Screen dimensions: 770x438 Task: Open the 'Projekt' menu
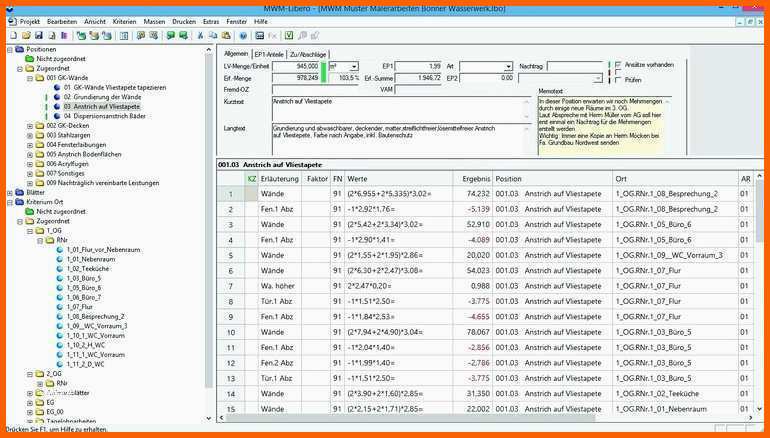click(x=29, y=22)
